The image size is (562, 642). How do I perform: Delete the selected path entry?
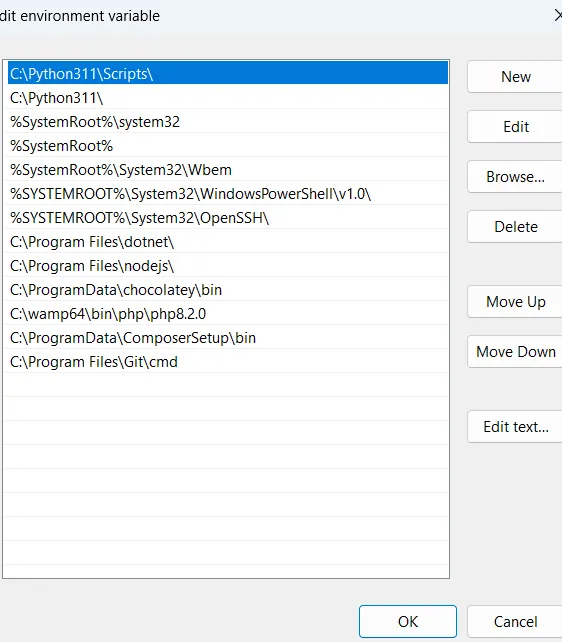(515, 226)
